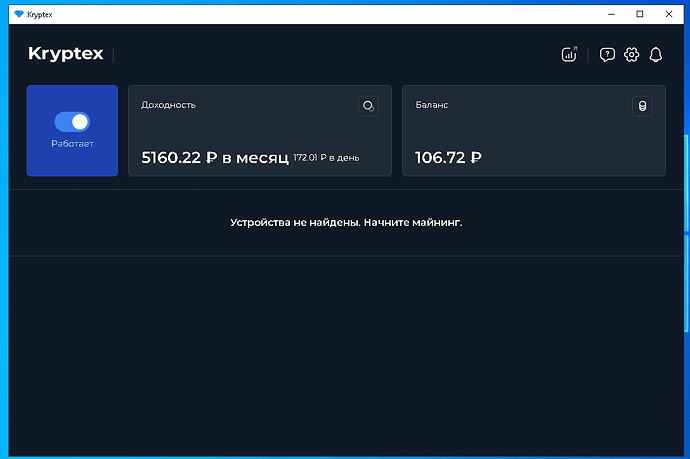Viewport: 690px width, 459px height.
Task: Click the coins stack icon in Баланс card
Action: pos(642,106)
